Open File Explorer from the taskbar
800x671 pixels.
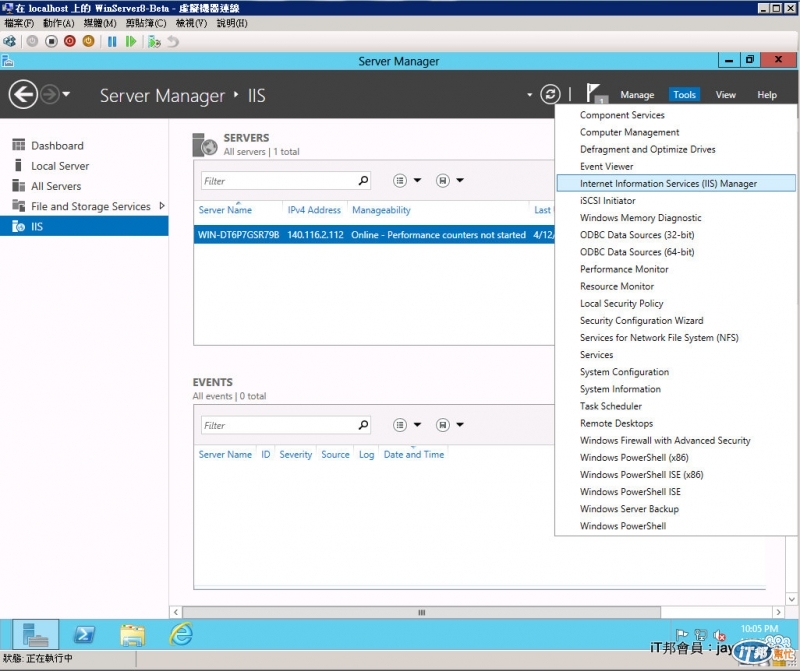click(133, 635)
